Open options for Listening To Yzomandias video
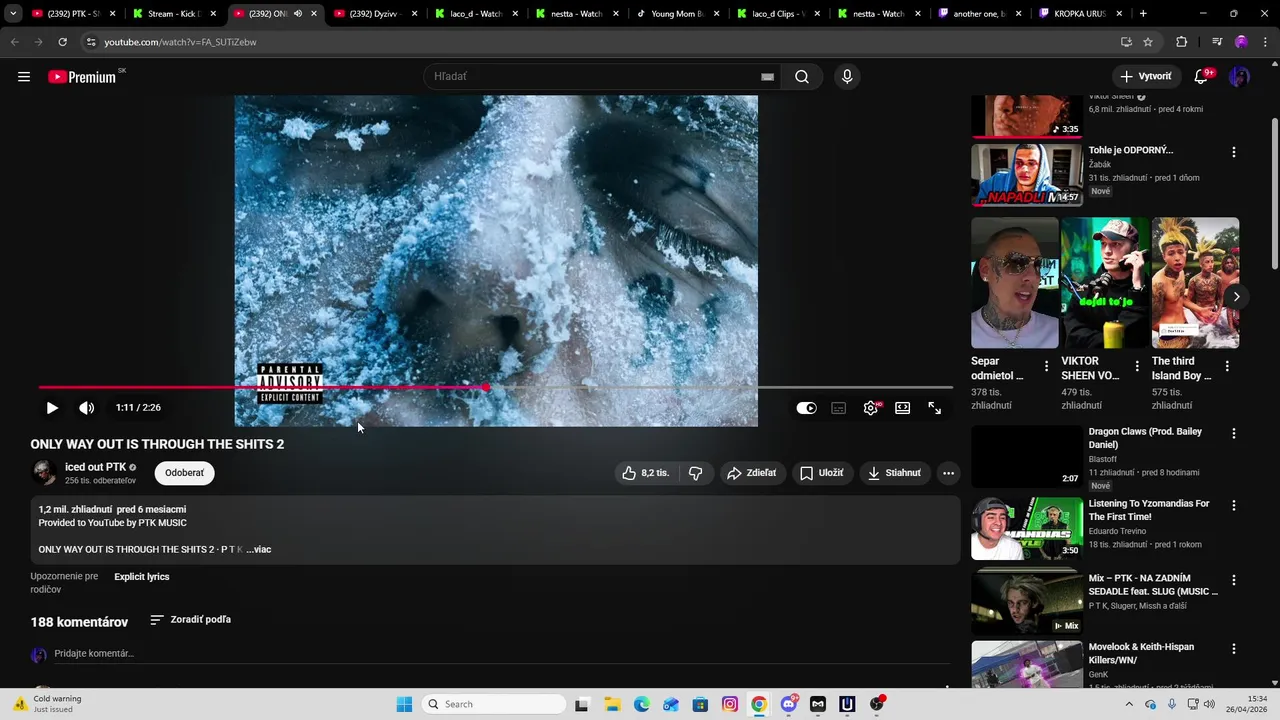Screen dimensions: 1280x720 point(1233,506)
